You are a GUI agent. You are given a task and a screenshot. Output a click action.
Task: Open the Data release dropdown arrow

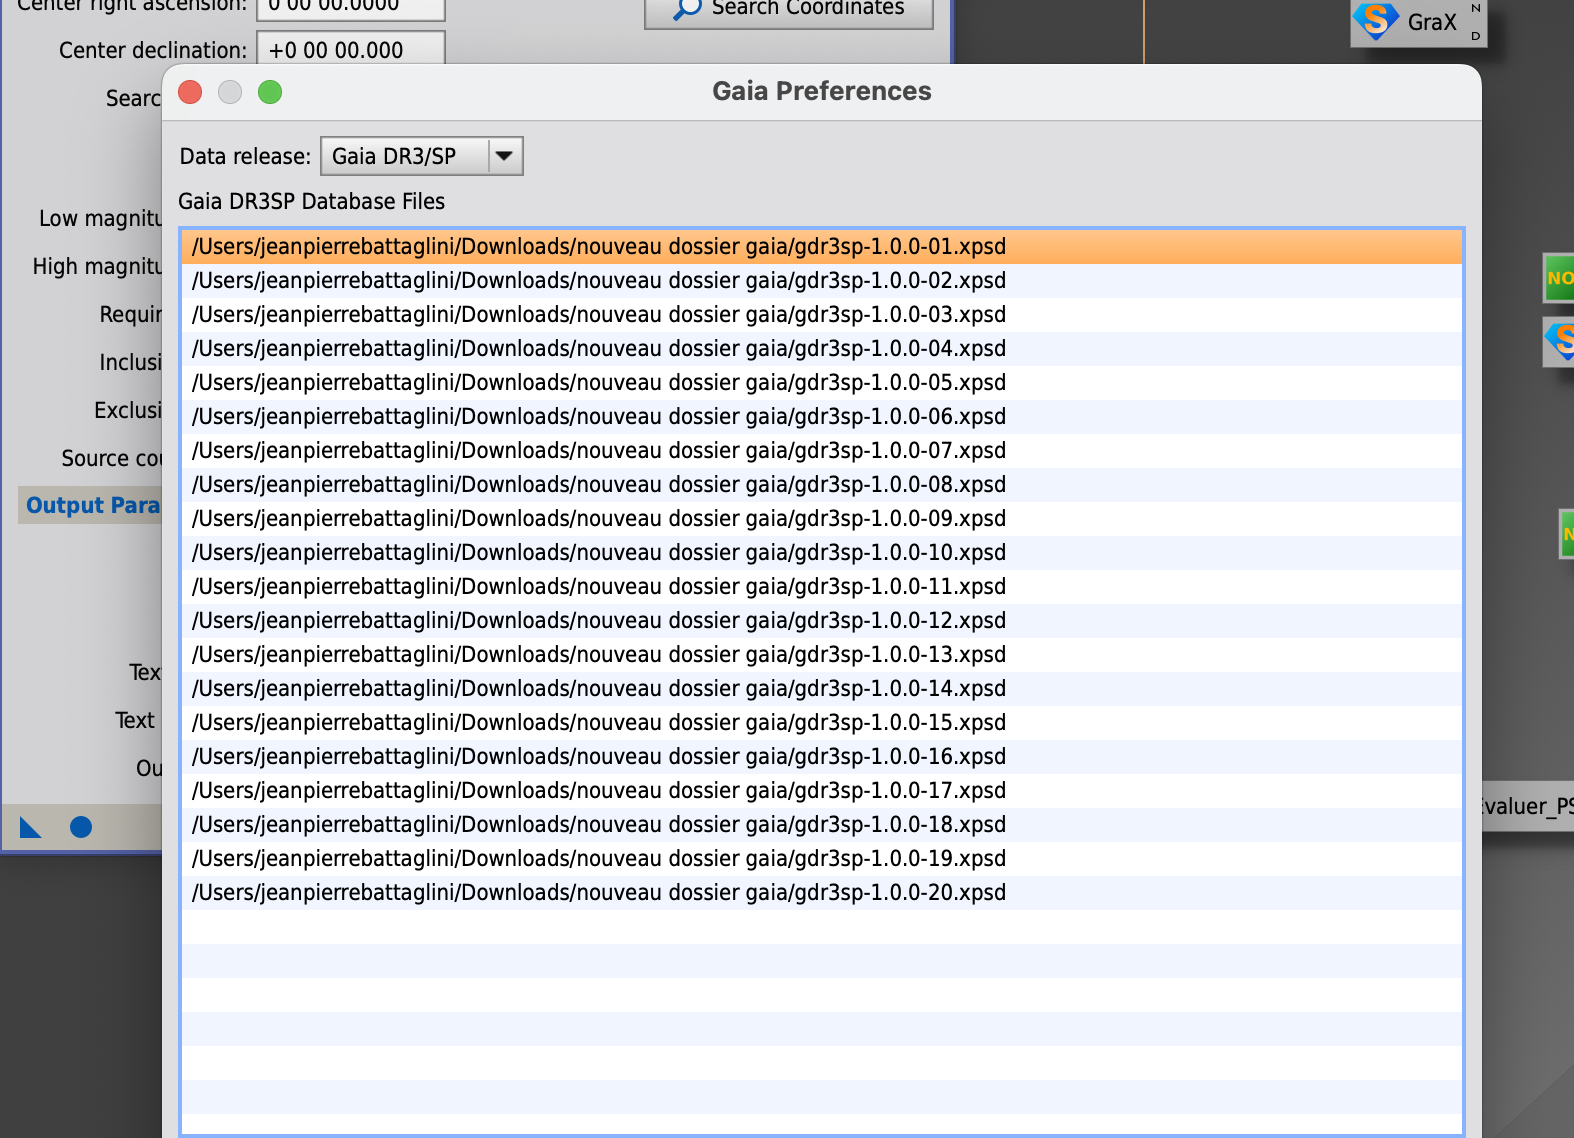(x=505, y=156)
